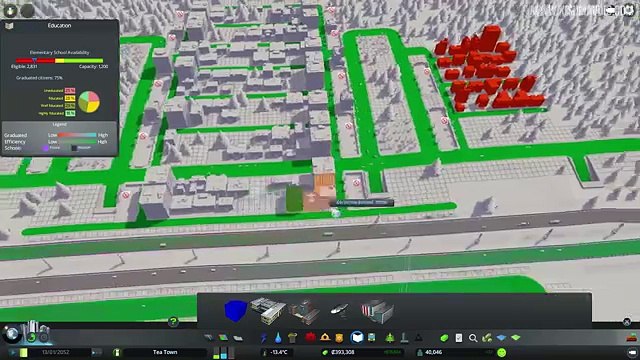Select the satellite dish building thumbnail
Viewport: 640px width, 360px height.
[x=339, y=310]
